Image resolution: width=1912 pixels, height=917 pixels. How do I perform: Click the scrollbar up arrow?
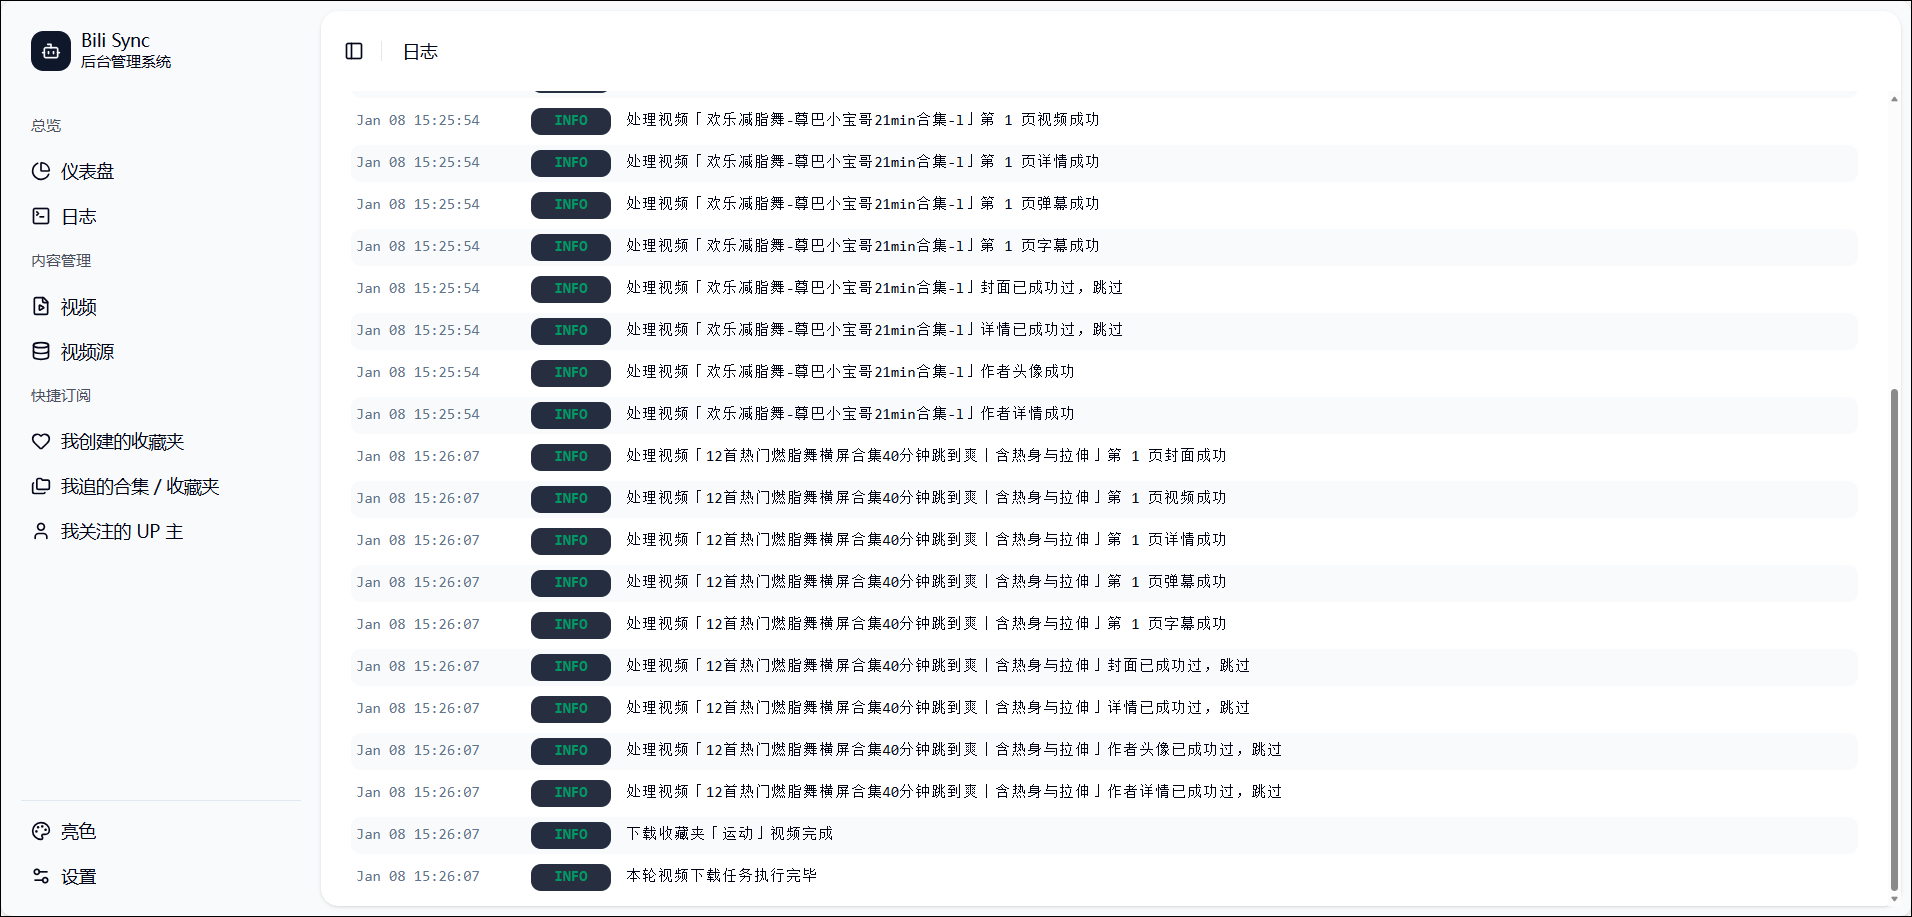pyautogui.click(x=1893, y=99)
